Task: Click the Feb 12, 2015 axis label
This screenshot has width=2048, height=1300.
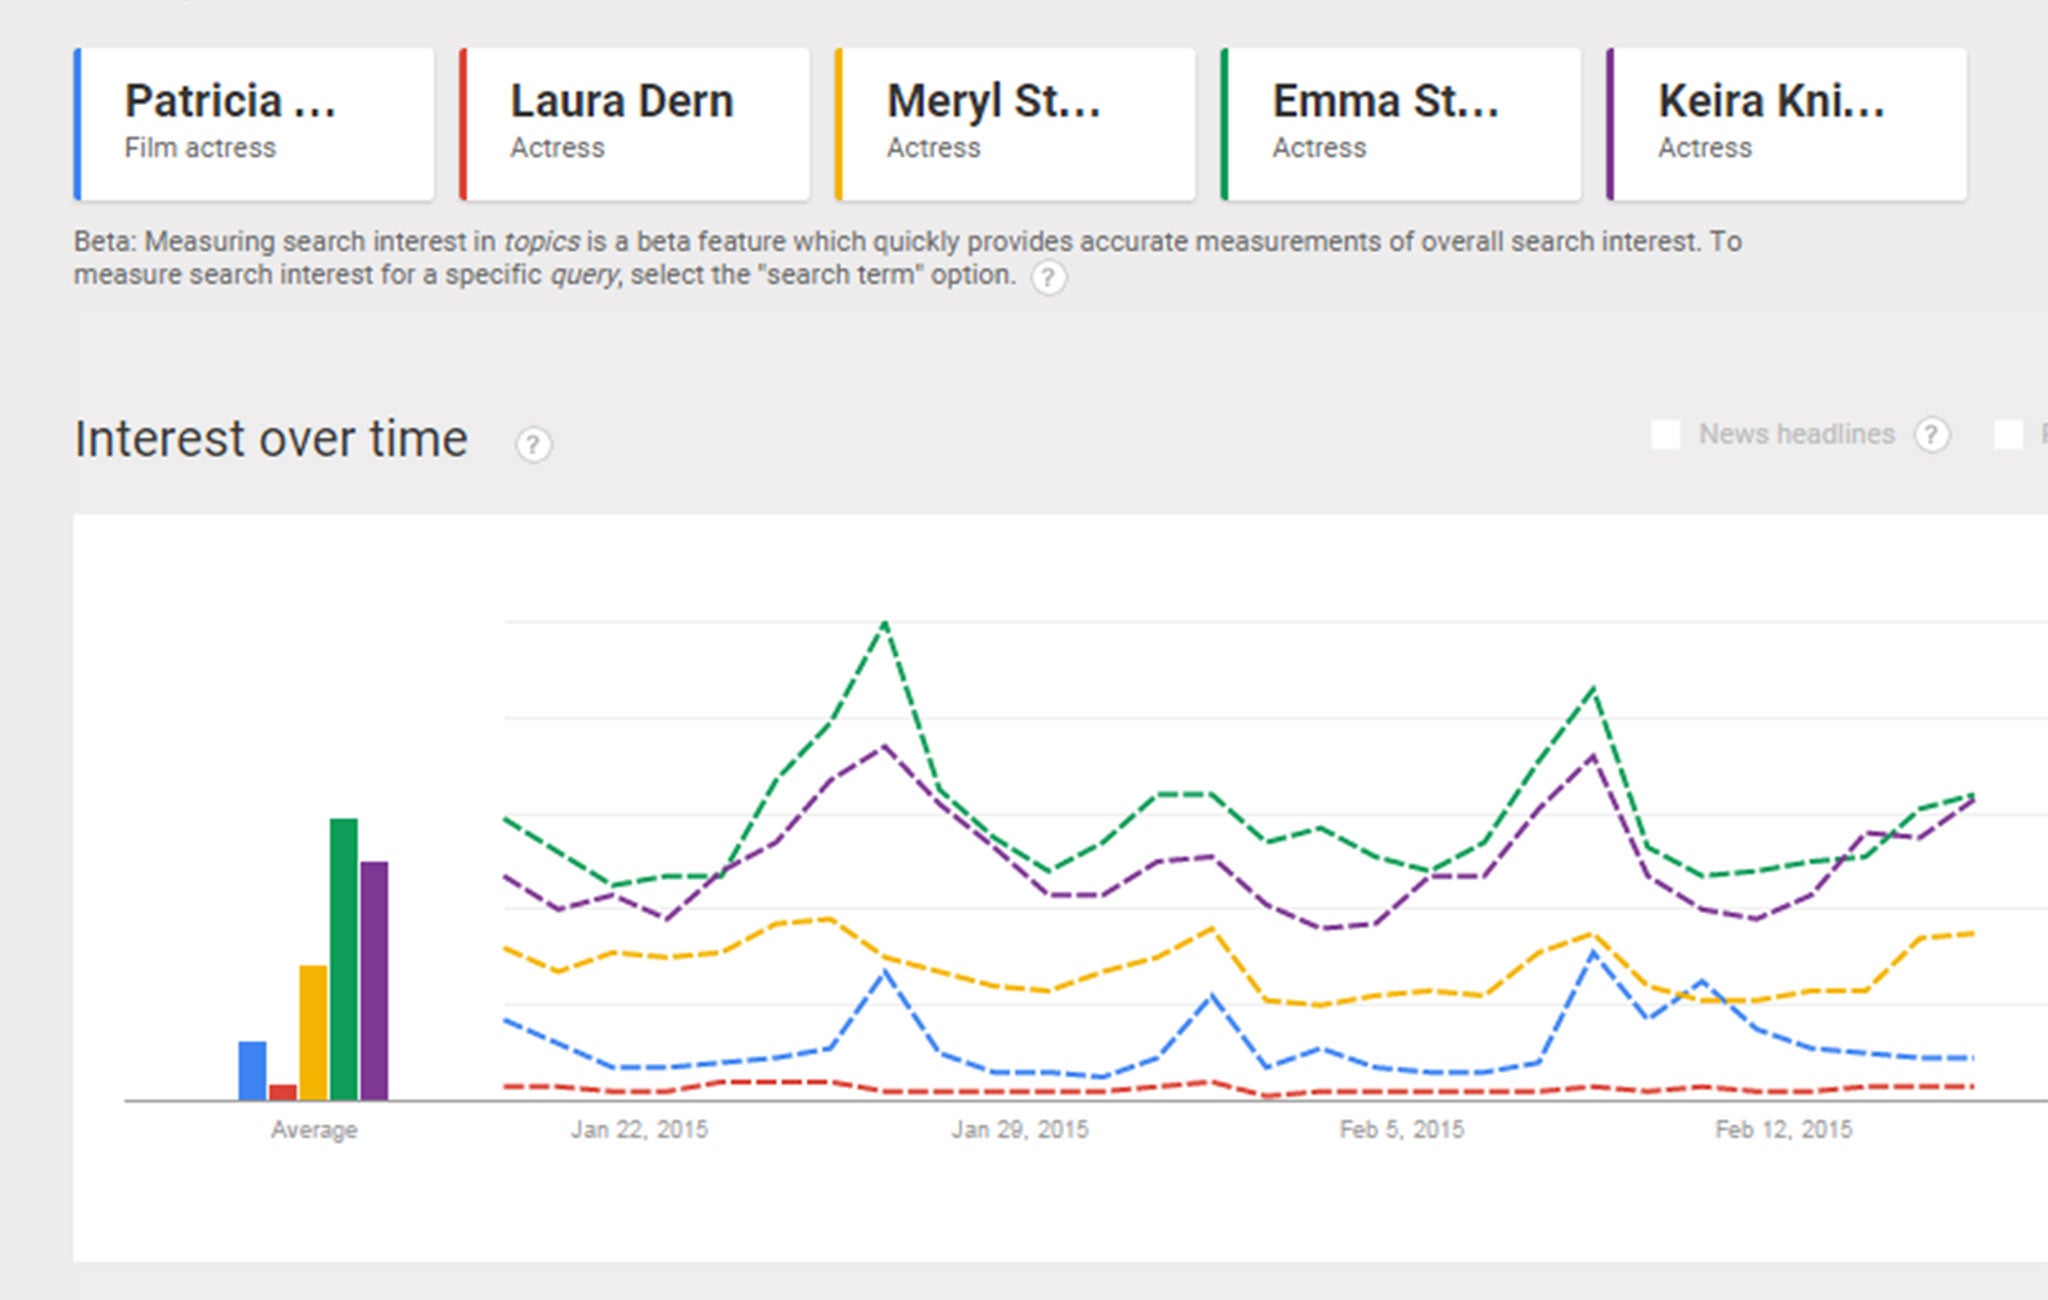Action: 1783,1129
